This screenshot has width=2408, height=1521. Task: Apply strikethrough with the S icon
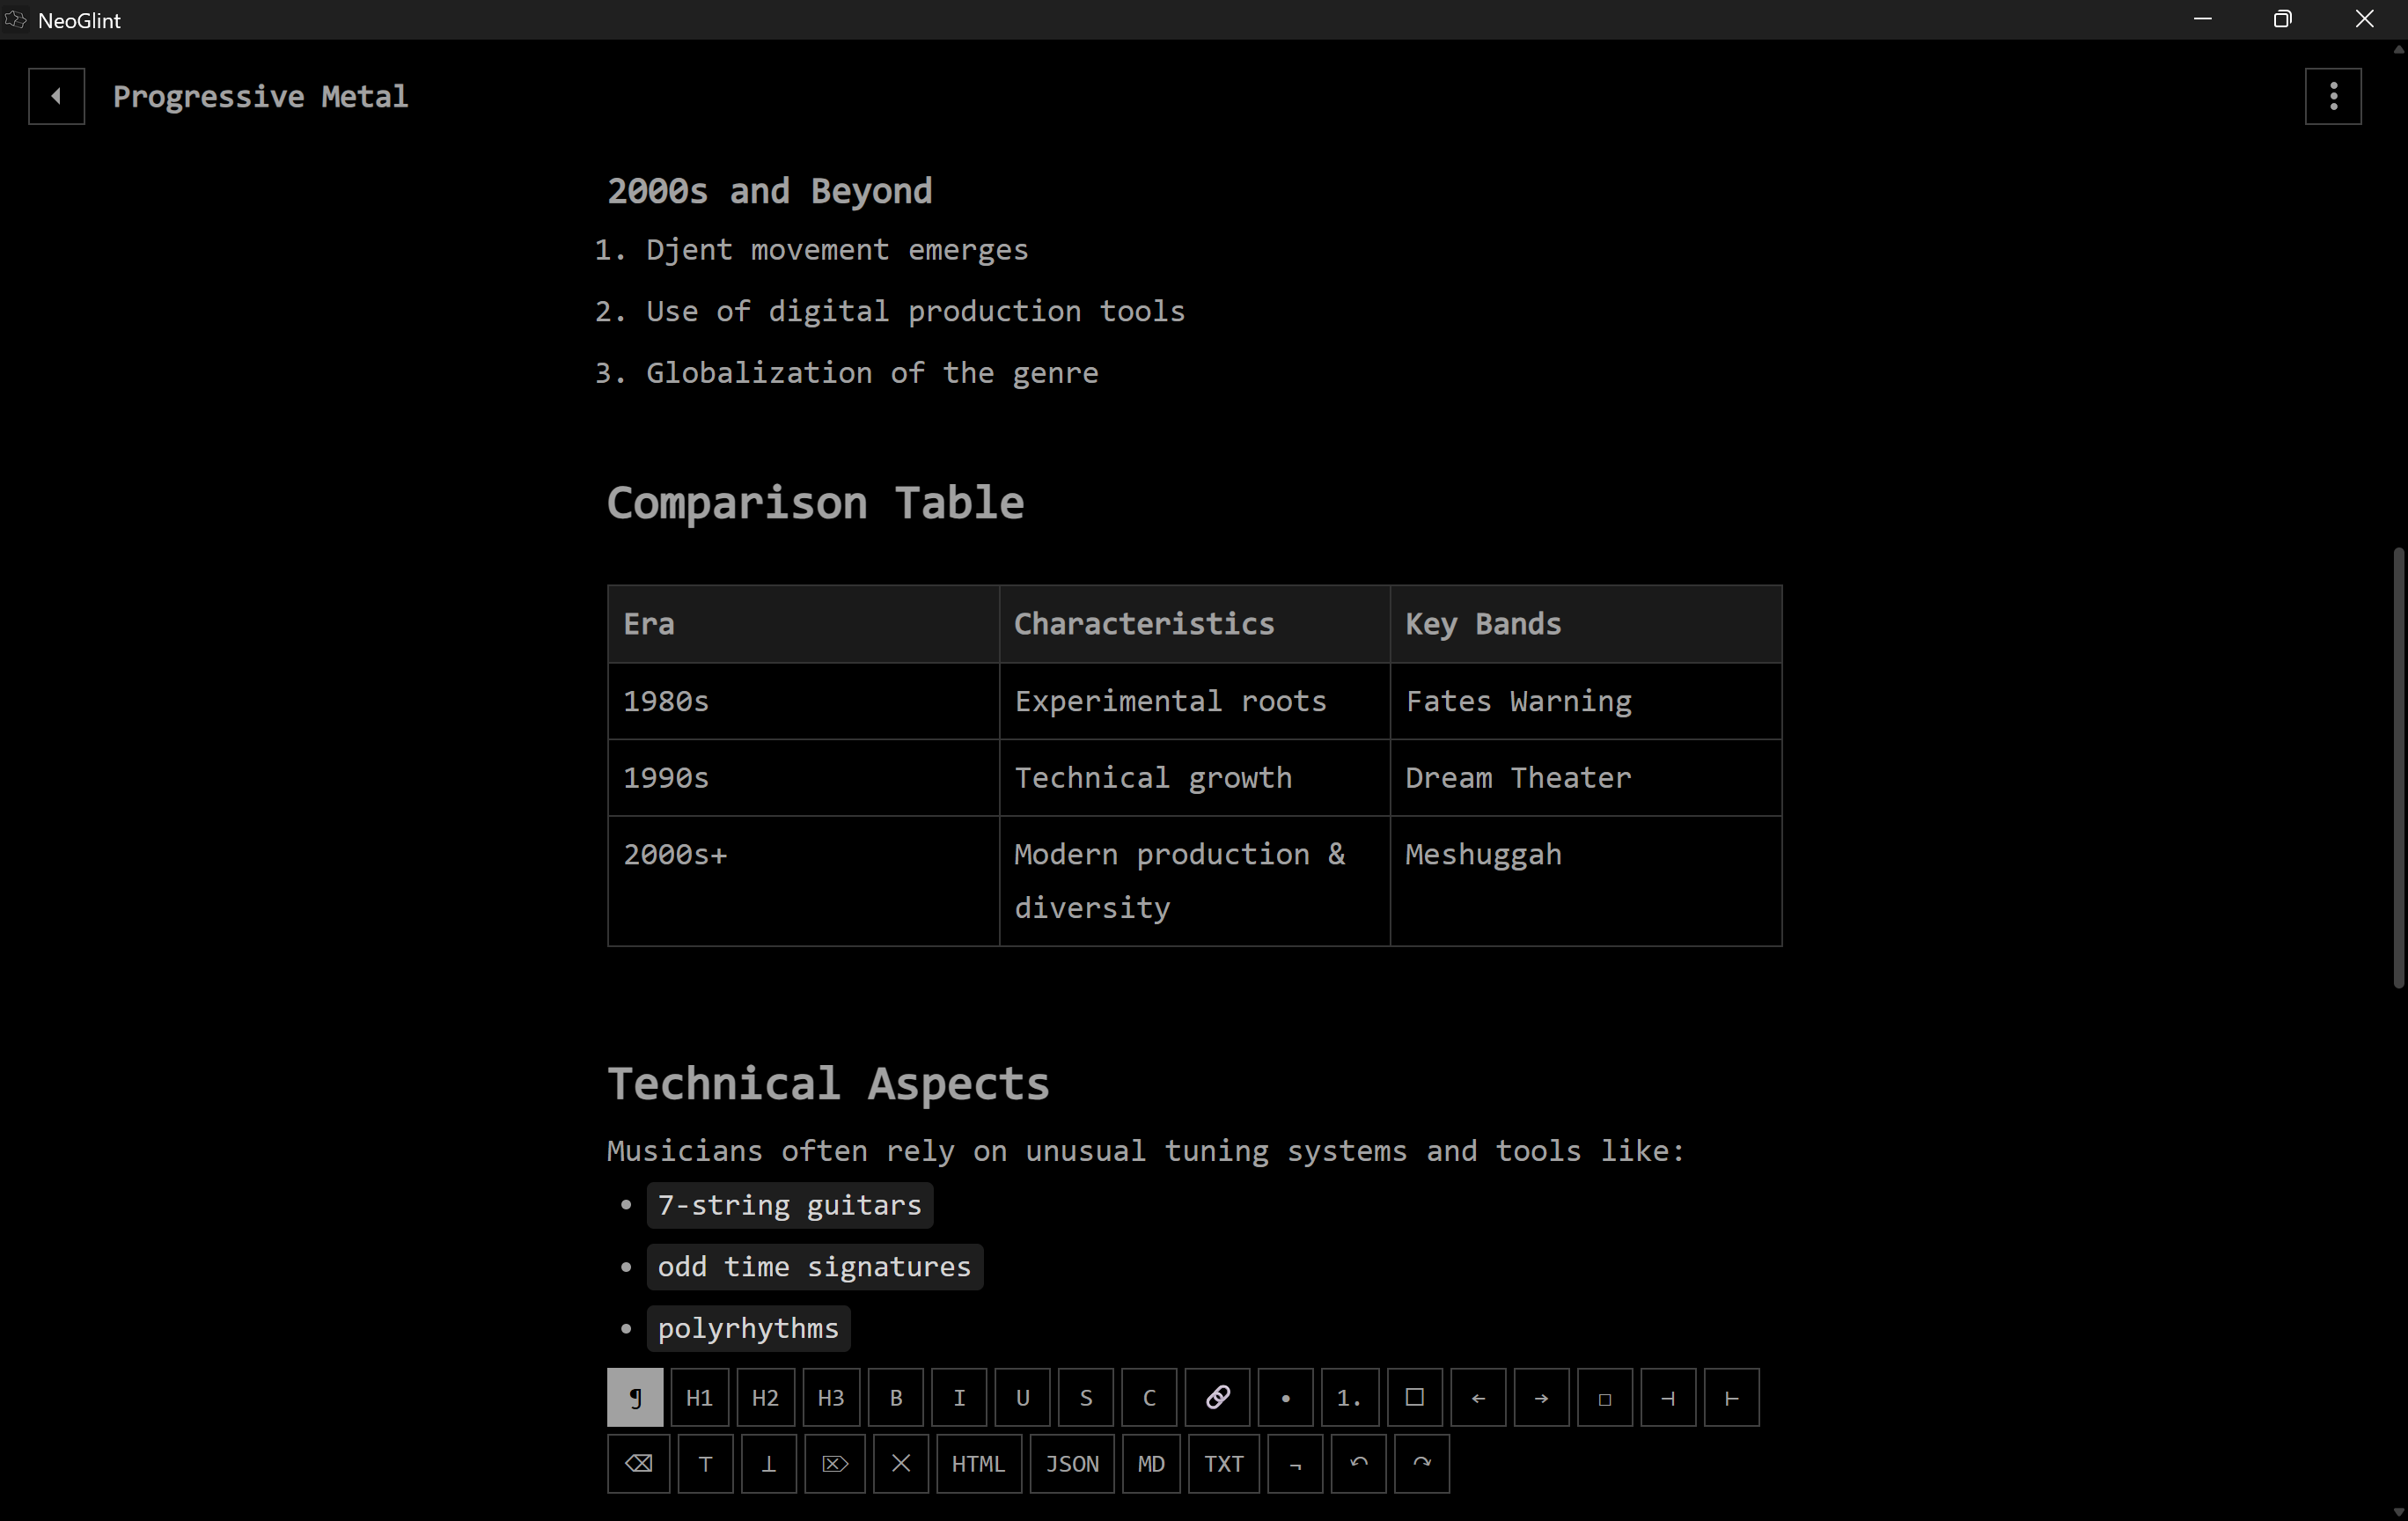pos(1086,1397)
